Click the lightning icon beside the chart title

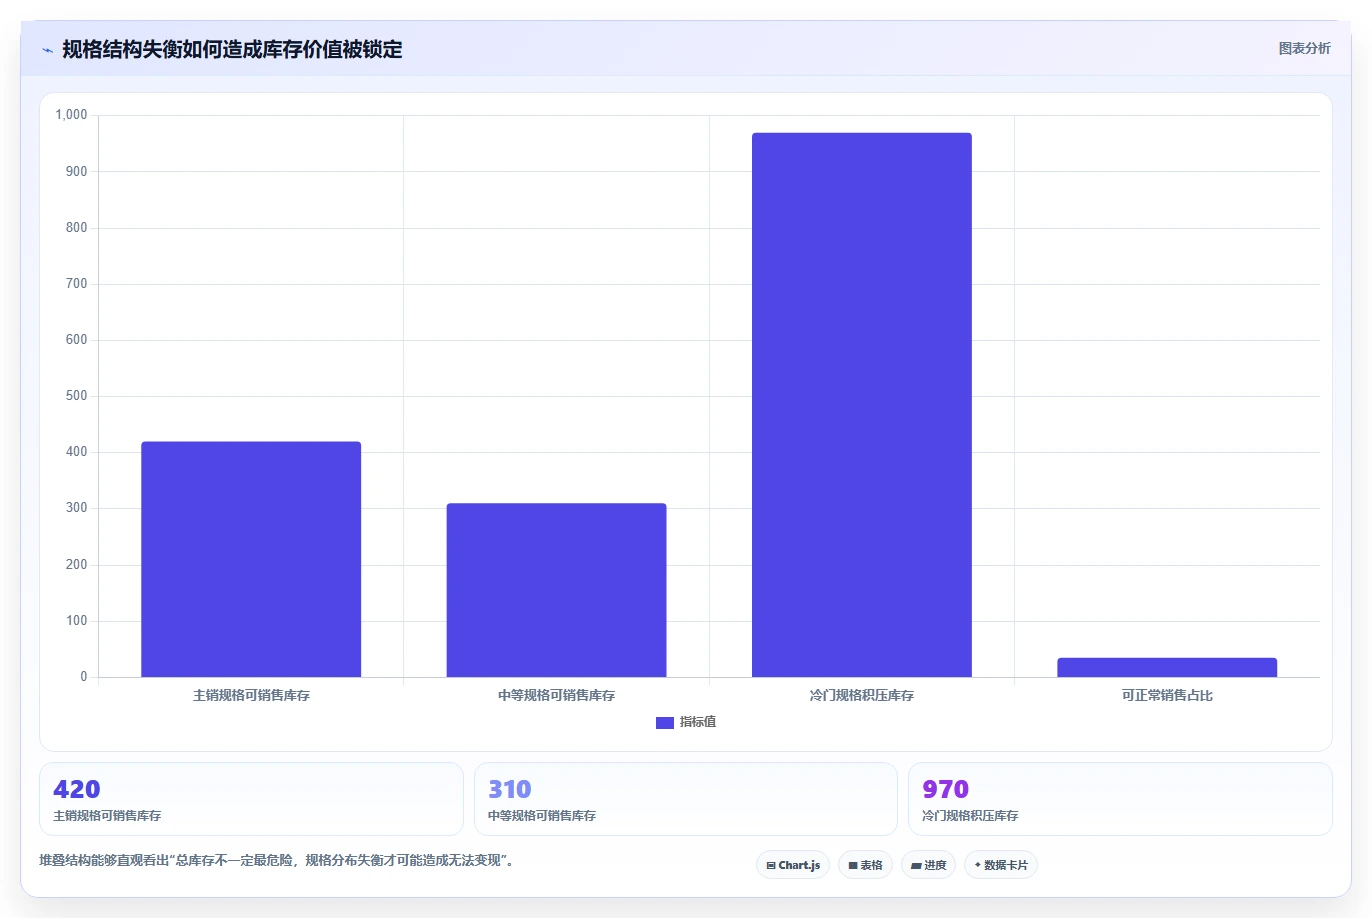(x=47, y=50)
